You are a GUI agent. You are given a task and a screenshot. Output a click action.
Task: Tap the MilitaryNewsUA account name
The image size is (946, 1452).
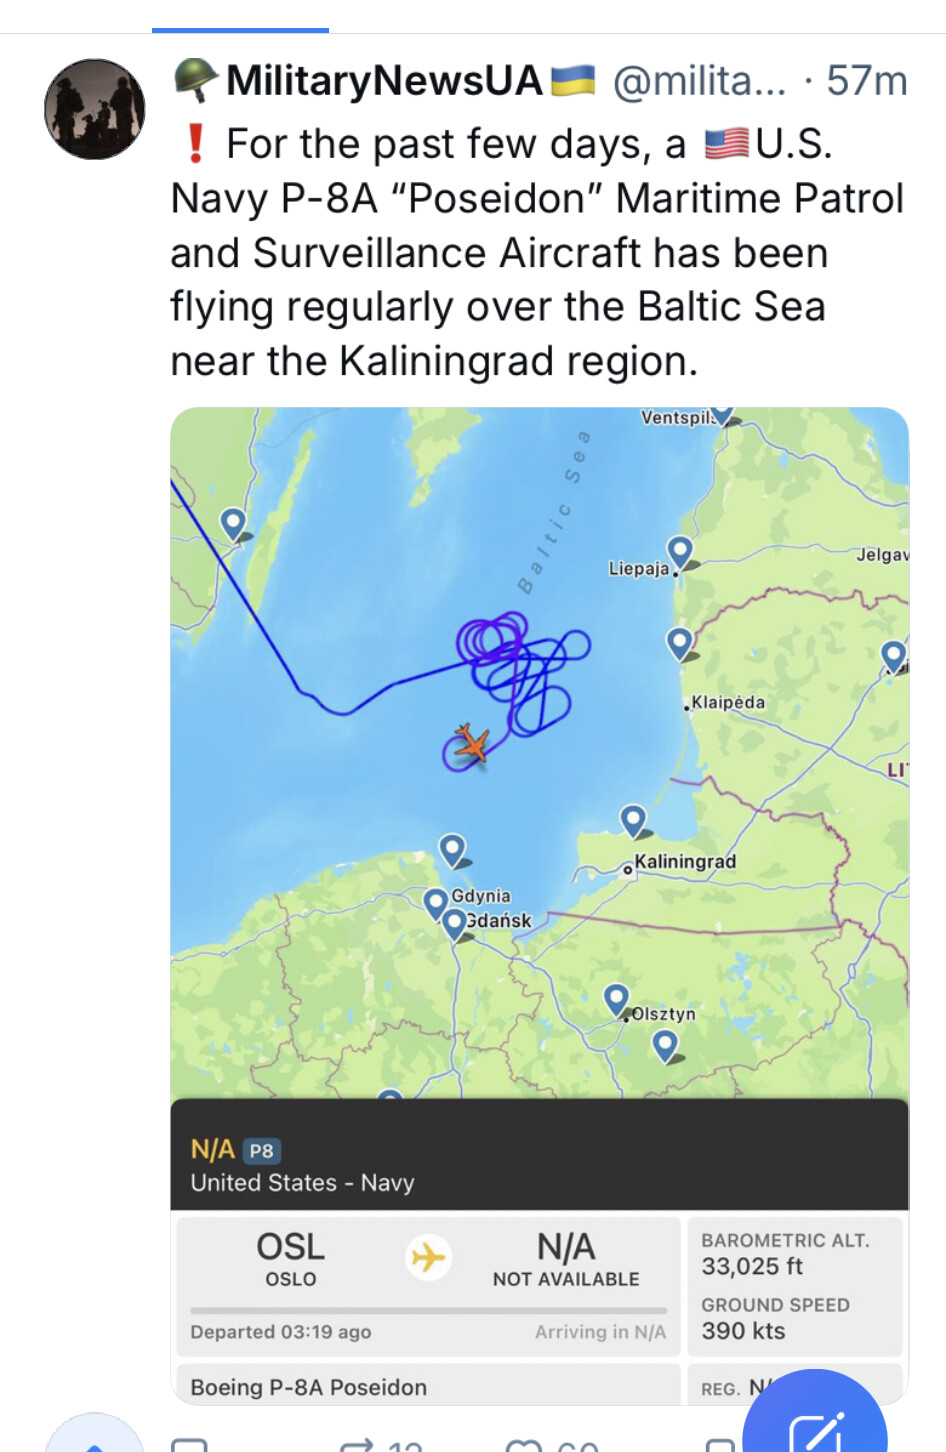384,81
